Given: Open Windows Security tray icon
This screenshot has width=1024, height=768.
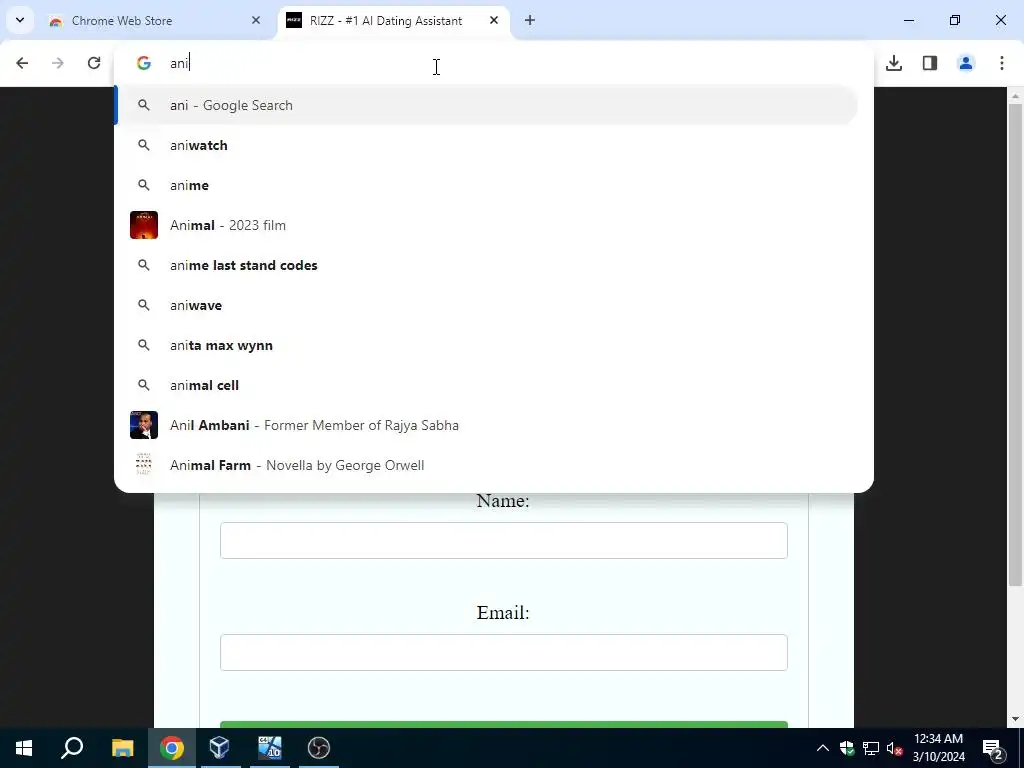Looking at the screenshot, I should point(847,748).
